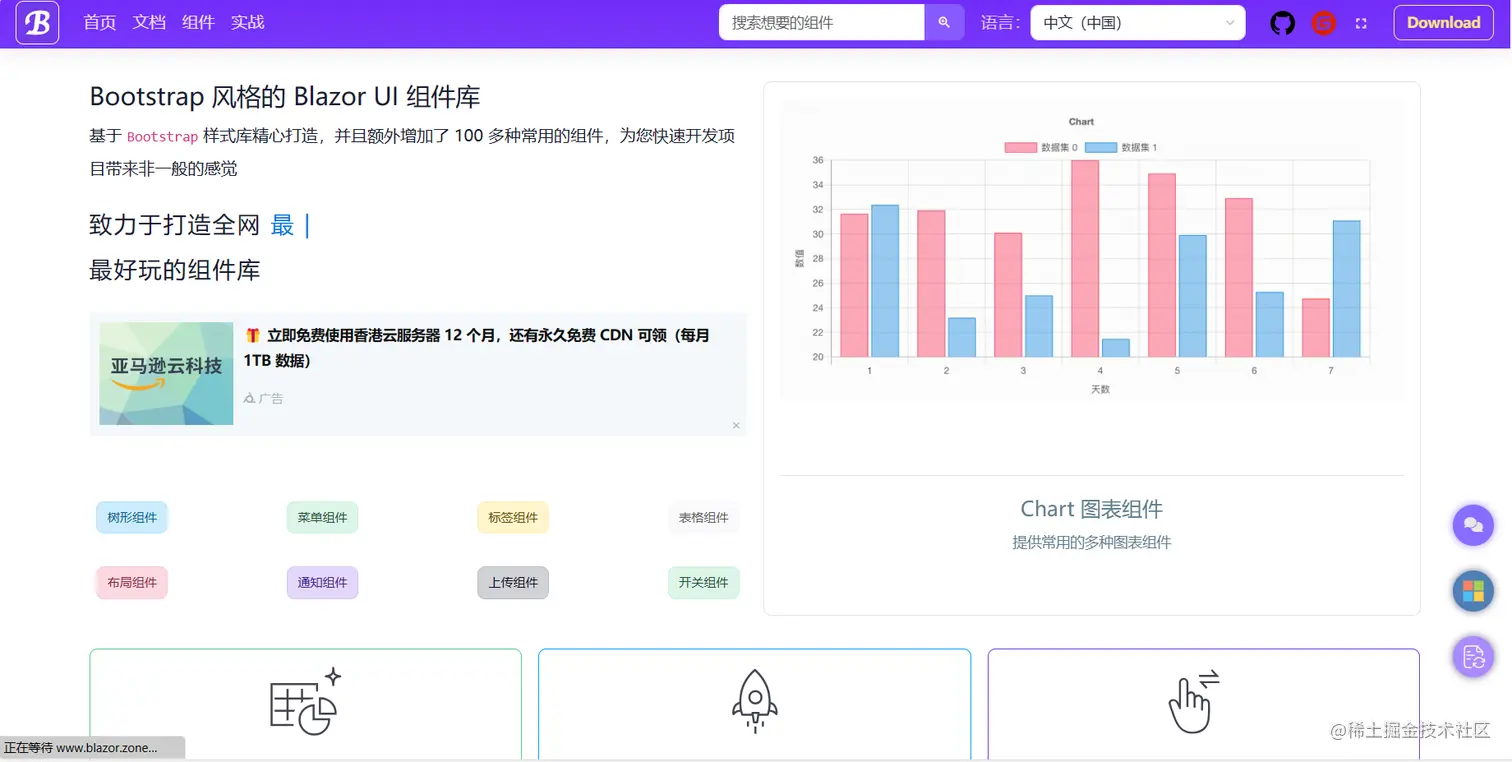Click the chart title 'Chart'
Image resolution: width=1512 pixels, height=762 pixels.
pyautogui.click(x=1081, y=122)
